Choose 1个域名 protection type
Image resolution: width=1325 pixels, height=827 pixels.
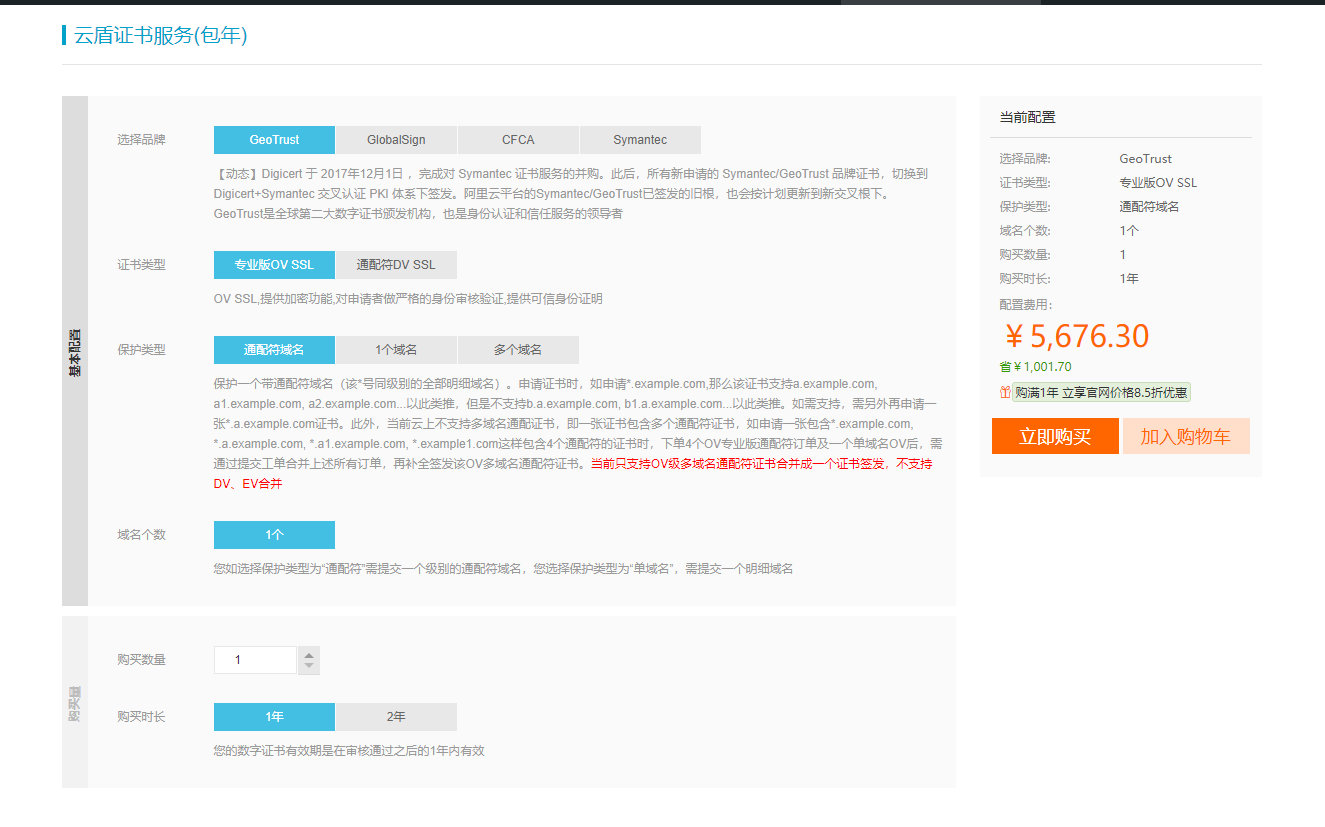(x=396, y=350)
